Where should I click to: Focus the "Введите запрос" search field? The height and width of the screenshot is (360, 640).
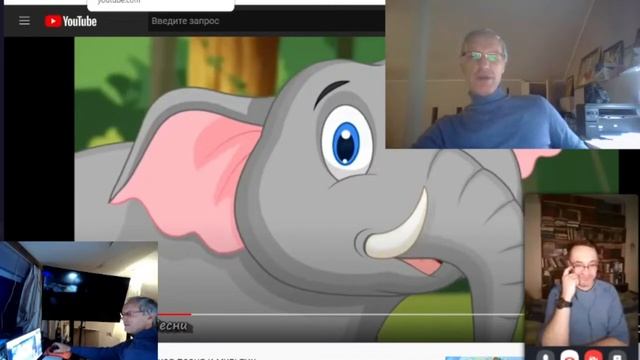pos(266,21)
